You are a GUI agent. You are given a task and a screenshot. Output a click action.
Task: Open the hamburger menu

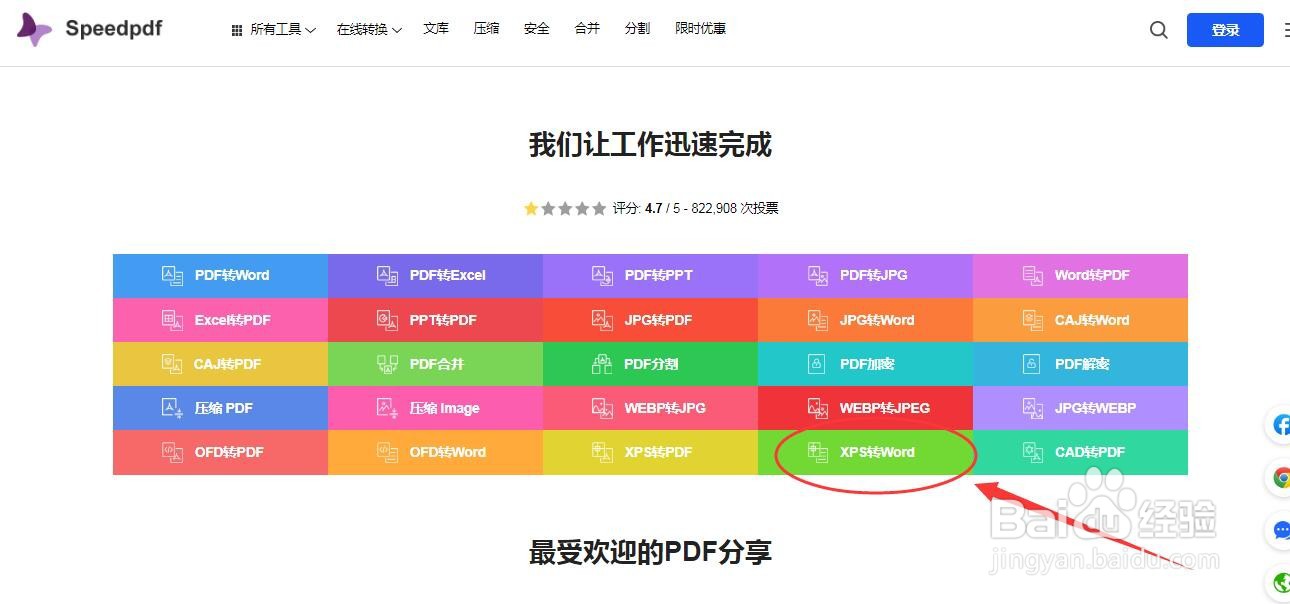point(1285,29)
